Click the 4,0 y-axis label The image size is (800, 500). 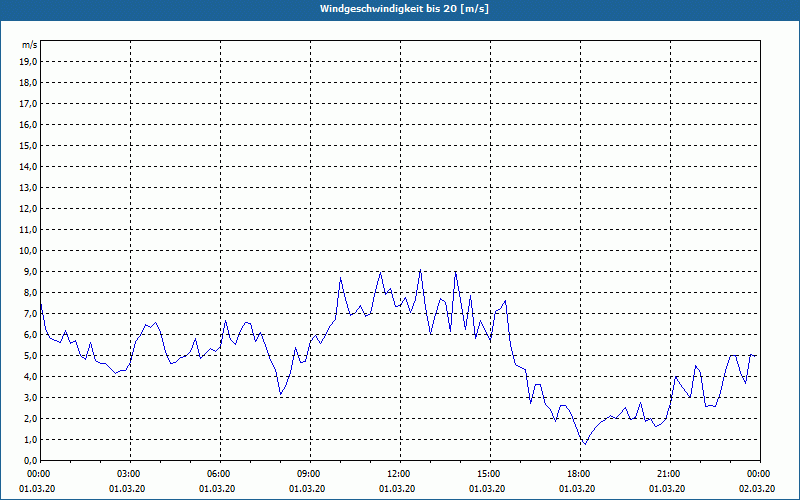point(30,377)
